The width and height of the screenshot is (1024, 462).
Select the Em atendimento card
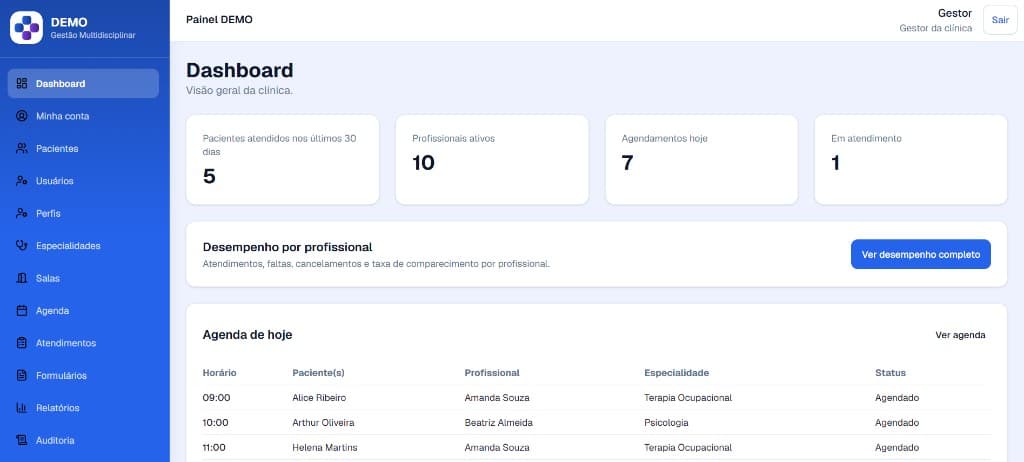911,160
